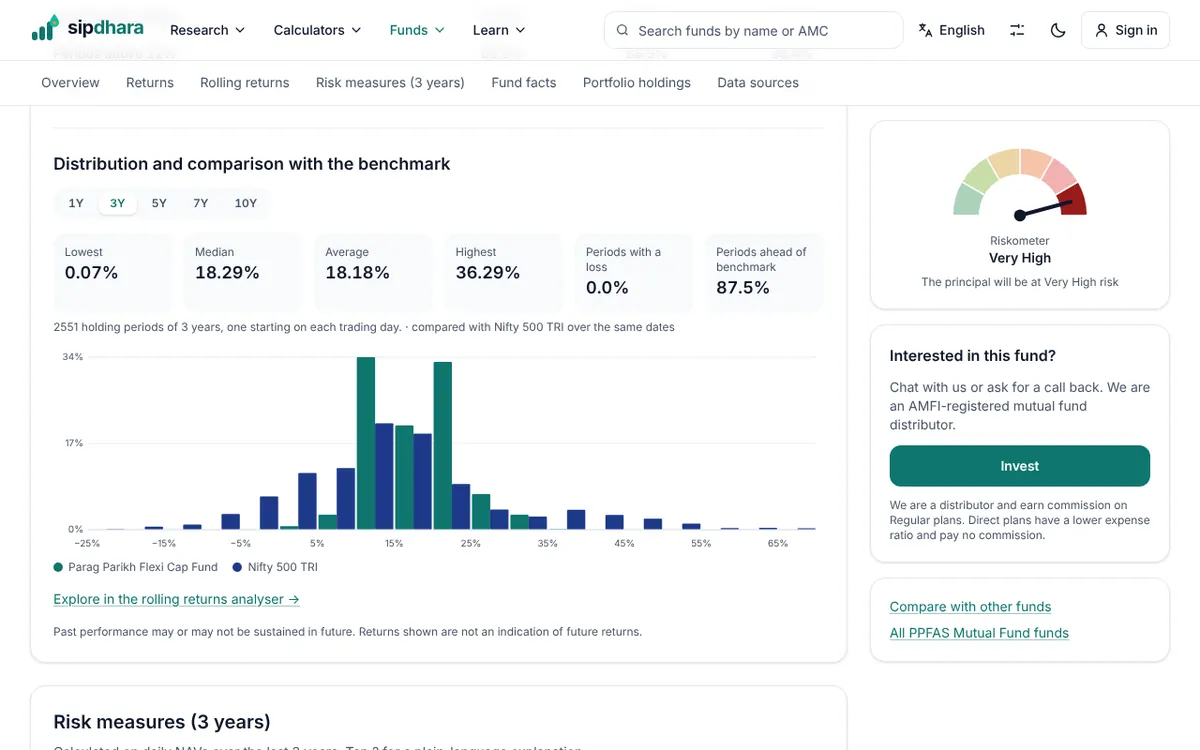Screen dimensions: 1200x750
Task: Select the 3Y period option
Action: pos(118,203)
